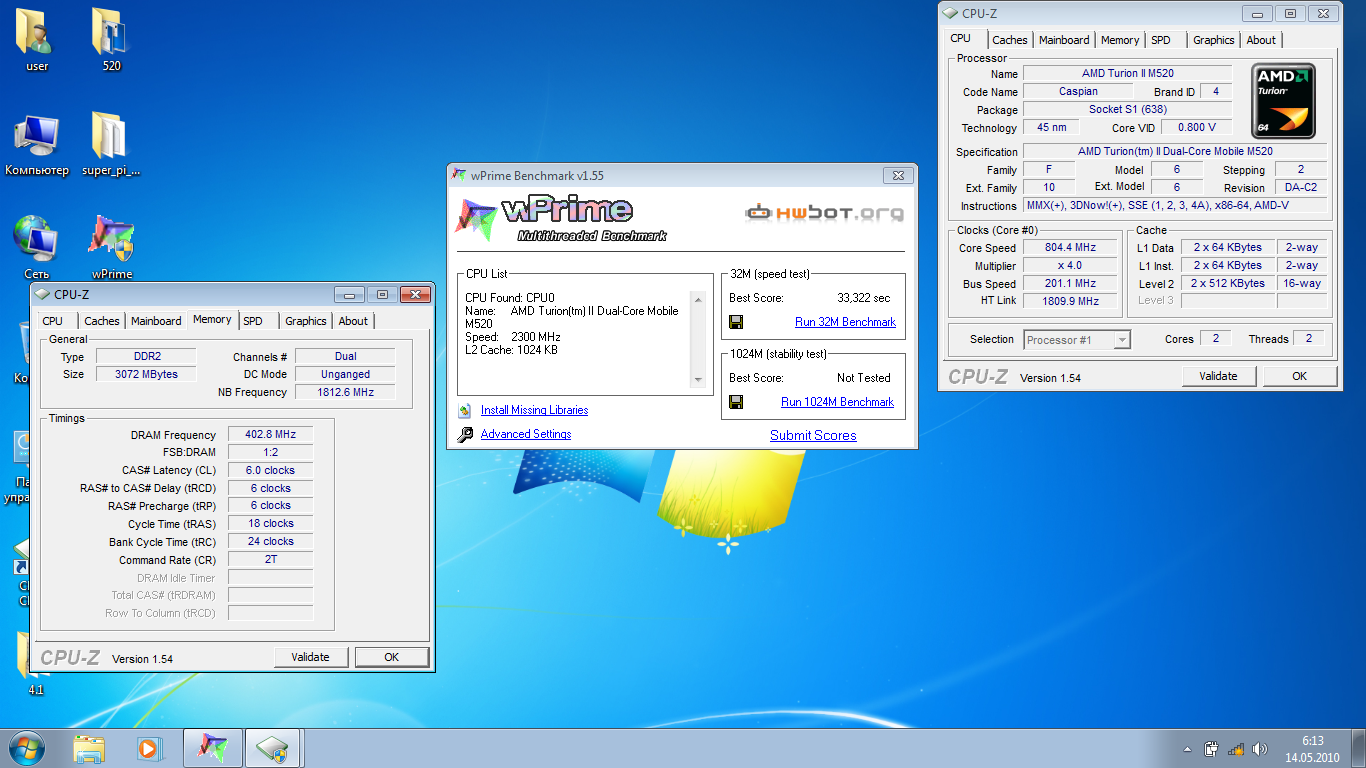Viewport: 1366px width, 768px height.
Task: Click OK in the Memory CPU-Z window
Action: (391, 657)
